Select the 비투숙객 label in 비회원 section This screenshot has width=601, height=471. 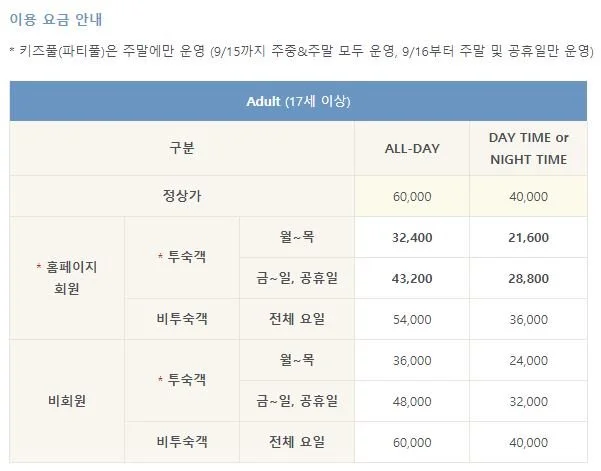[x=182, y=442]
